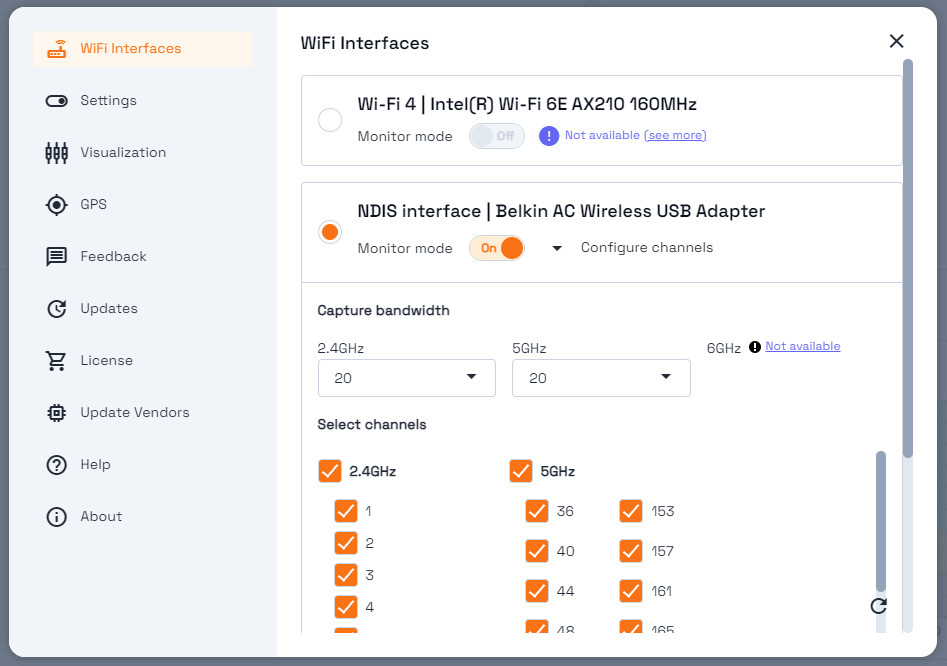Click the refresh channels icon
This screenshot has width=947, height=666.
coord(879,606)
